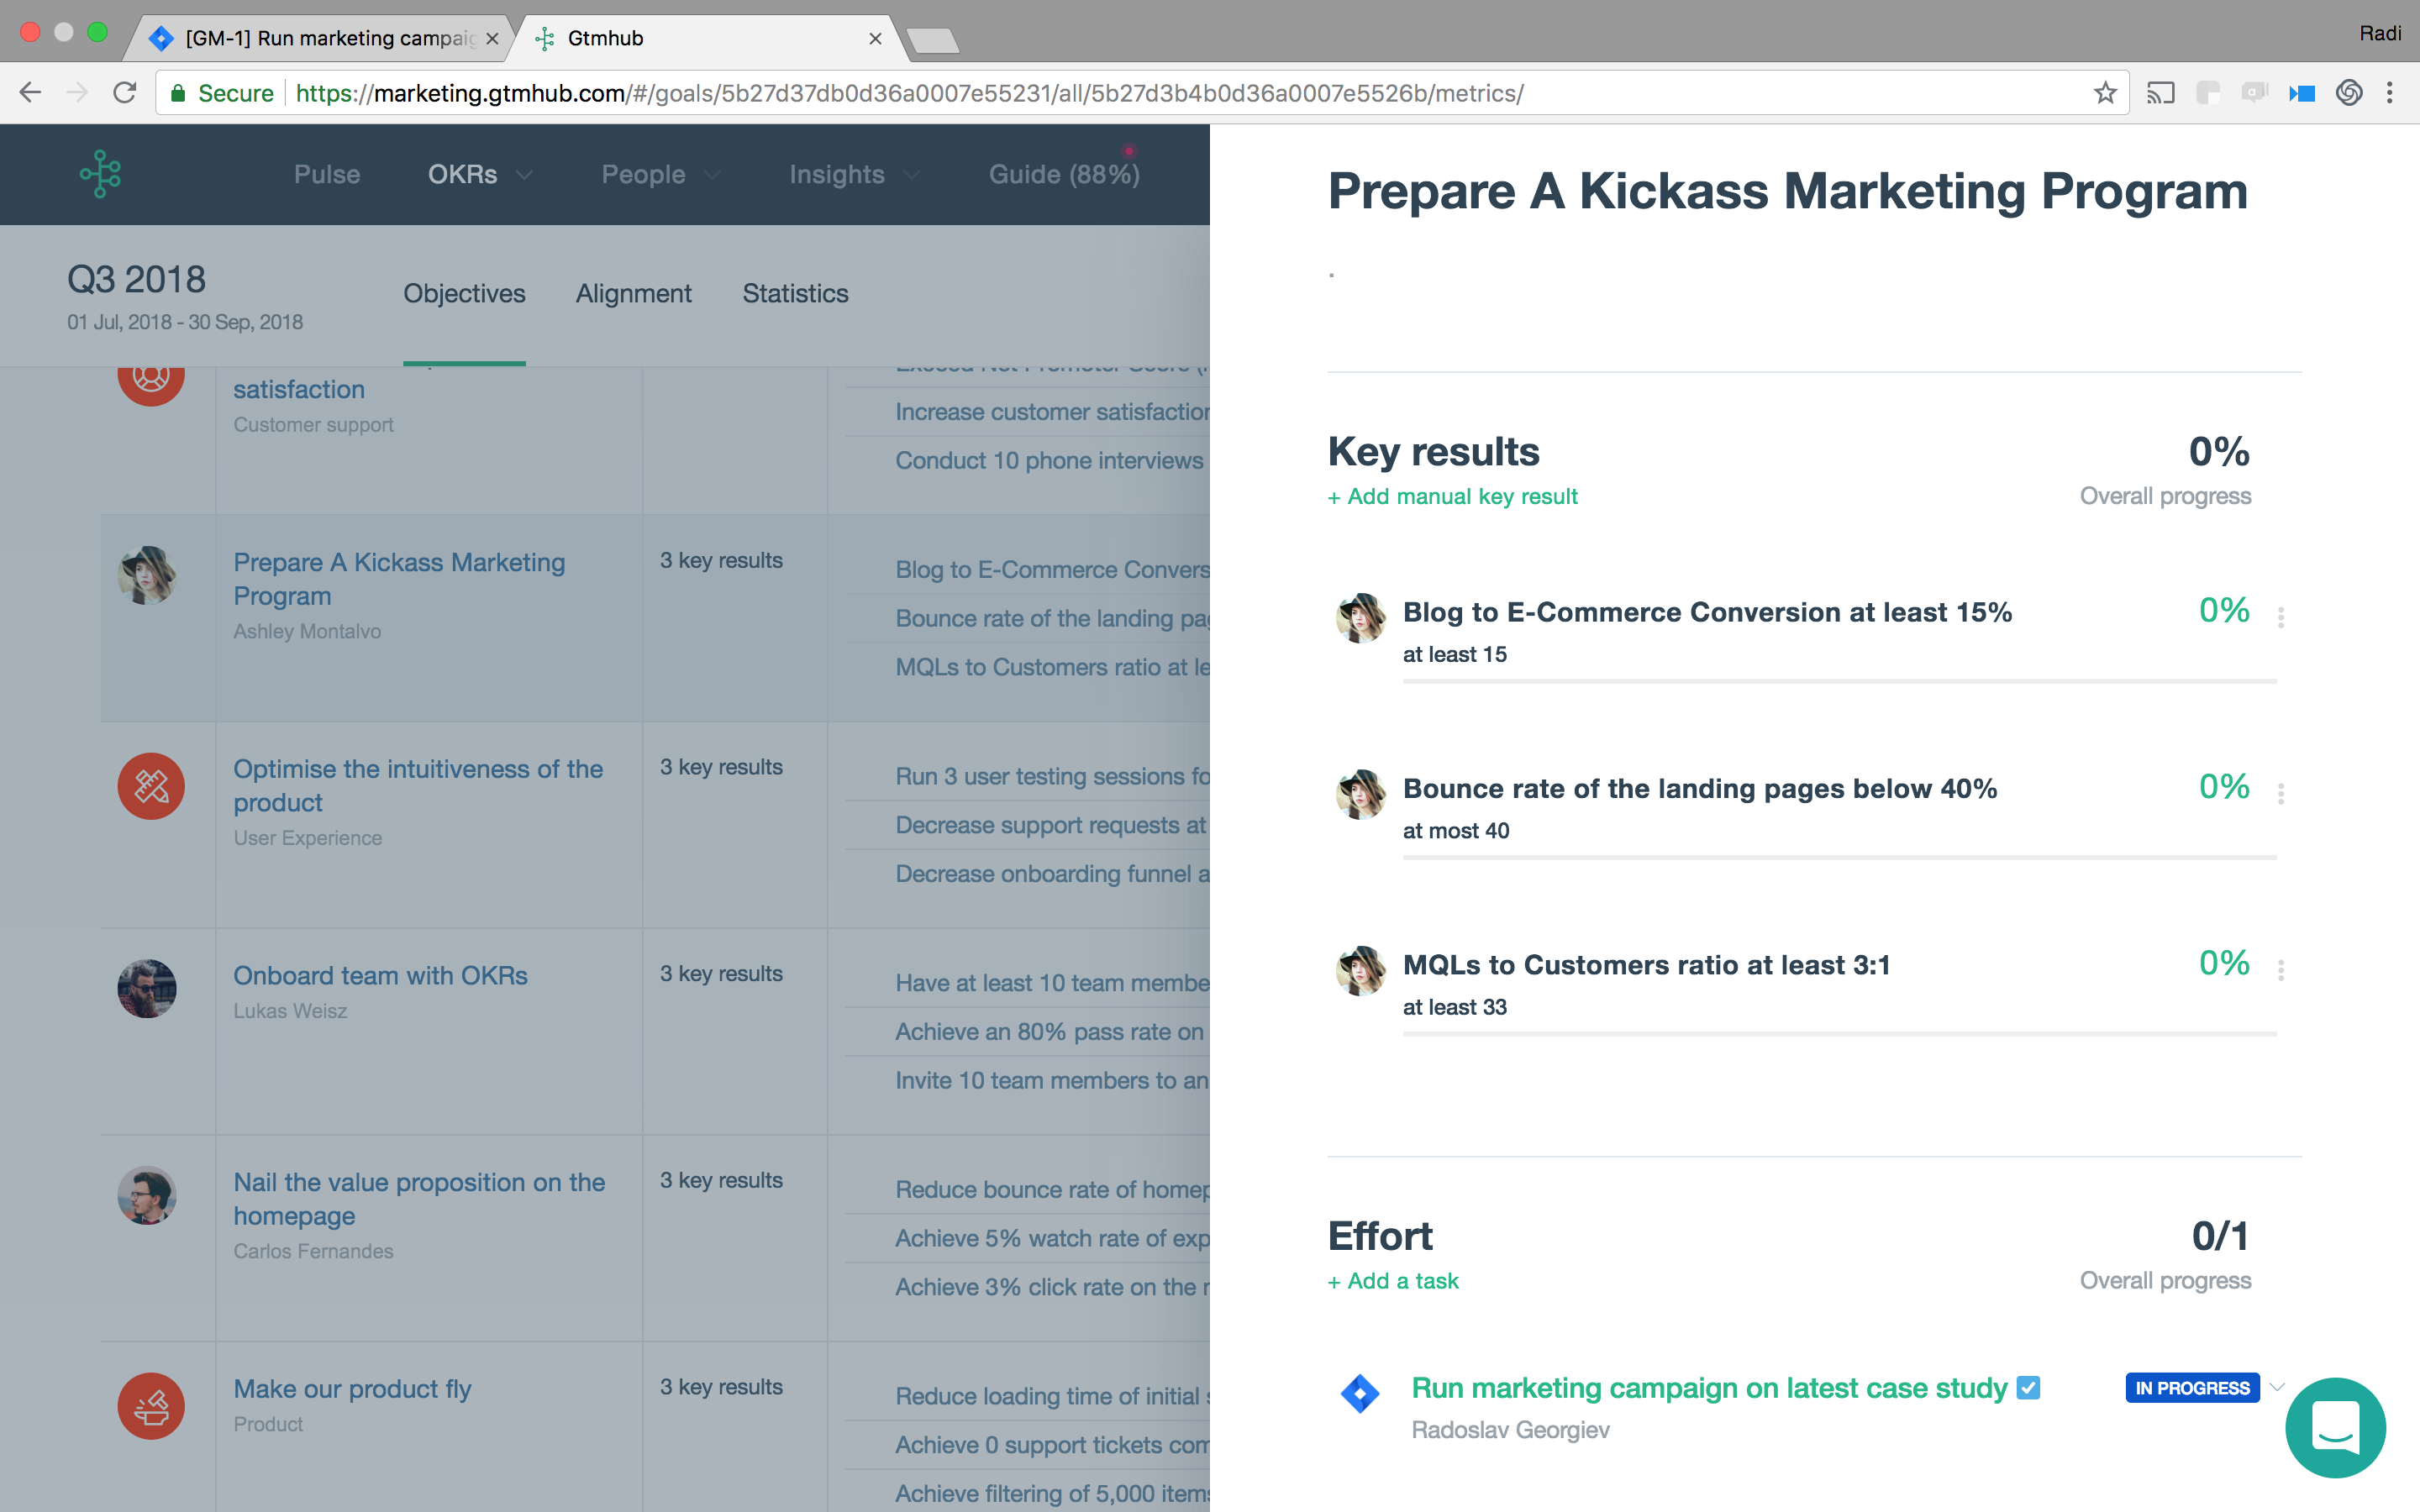Click the browser reload icon
This screenshot has width=2420, height=1512.
[x=125, y=93]
